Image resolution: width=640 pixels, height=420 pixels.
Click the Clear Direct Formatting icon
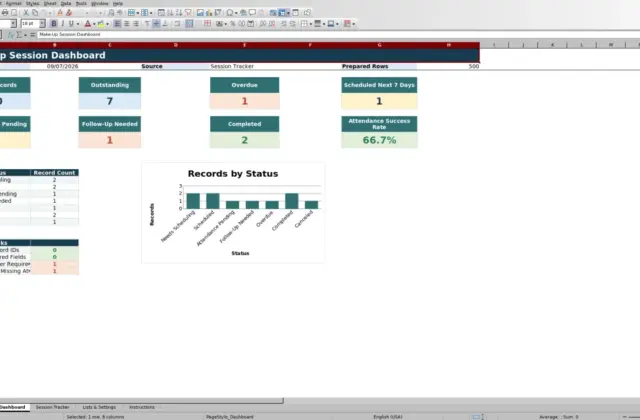(69, 13)
